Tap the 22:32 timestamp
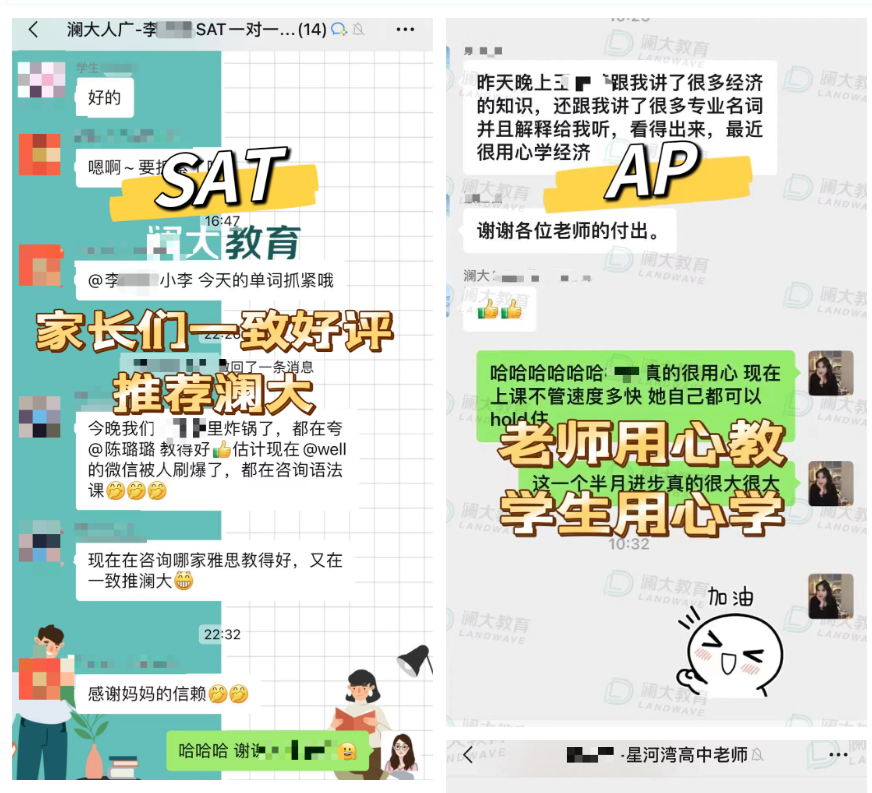Image resolution: width=872 pixels, height=793 pixels. pos(222,635)
